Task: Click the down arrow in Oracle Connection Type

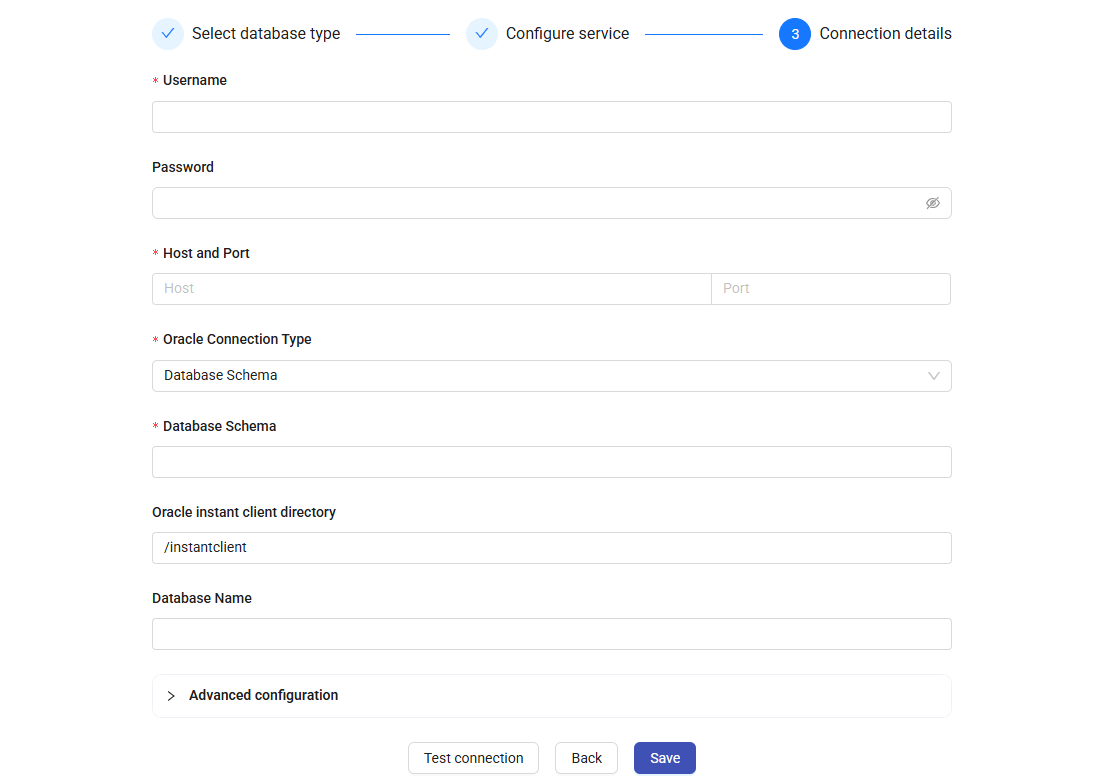Action: (933, 376)
